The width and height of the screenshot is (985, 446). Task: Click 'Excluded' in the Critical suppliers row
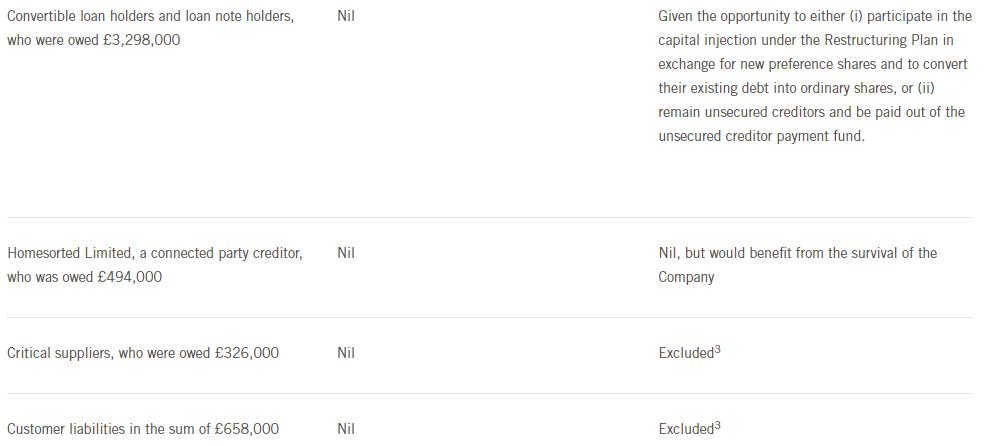[685, 353]
